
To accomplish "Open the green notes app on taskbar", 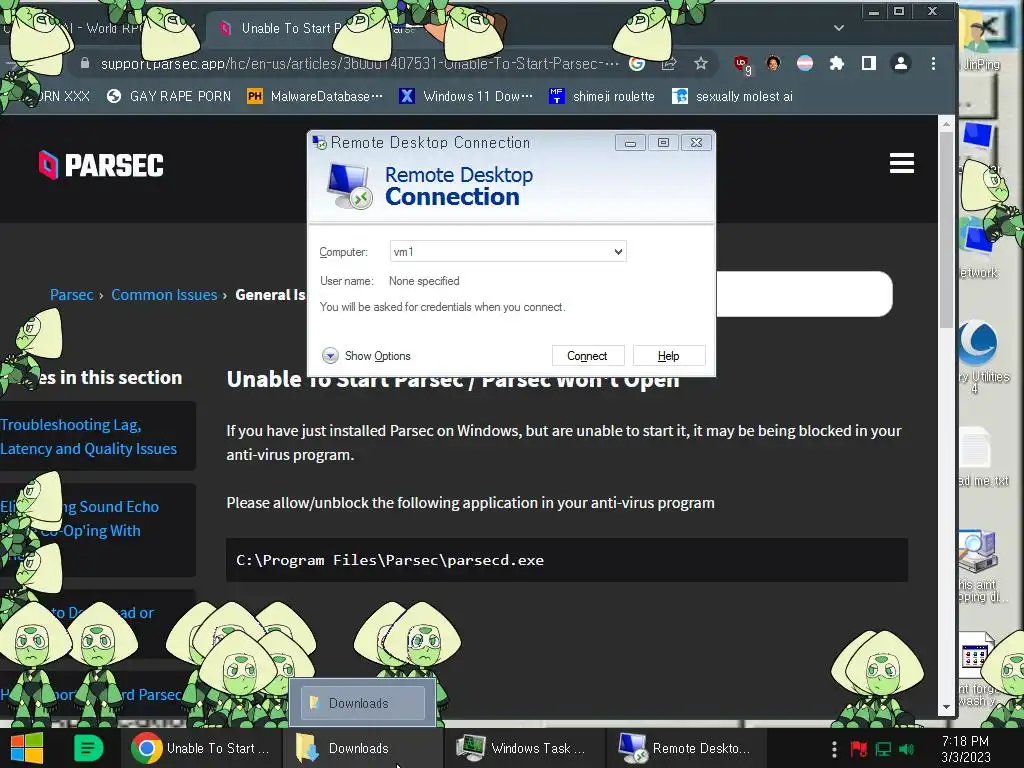I will click(88, 748).
